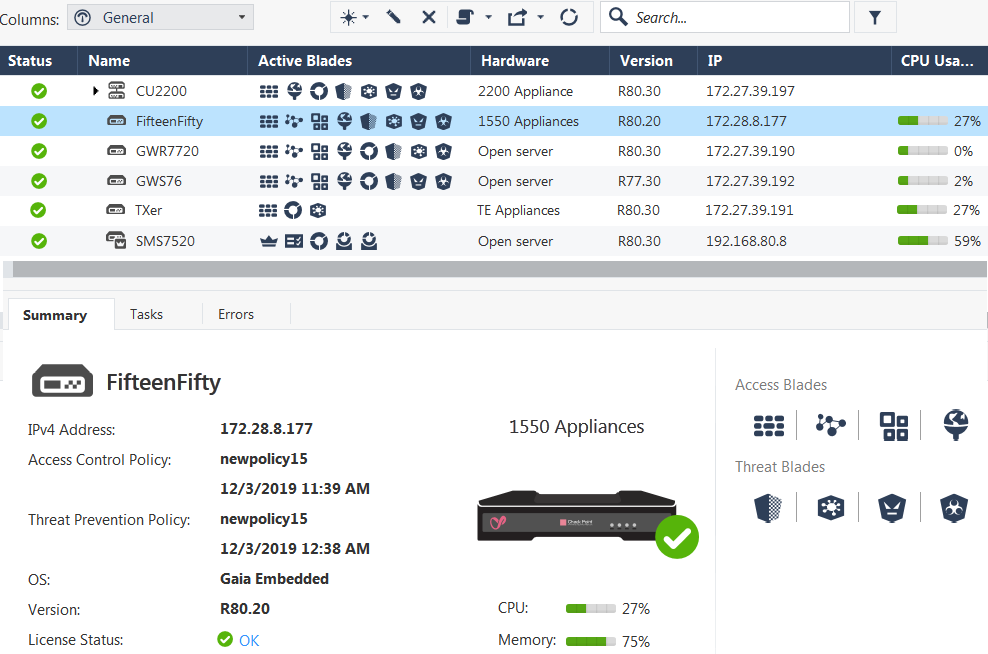Select URL Filtering globe icon under Access Blades
Image resolution: width=988 pixels, height=654 pixels.
point(955,425)
